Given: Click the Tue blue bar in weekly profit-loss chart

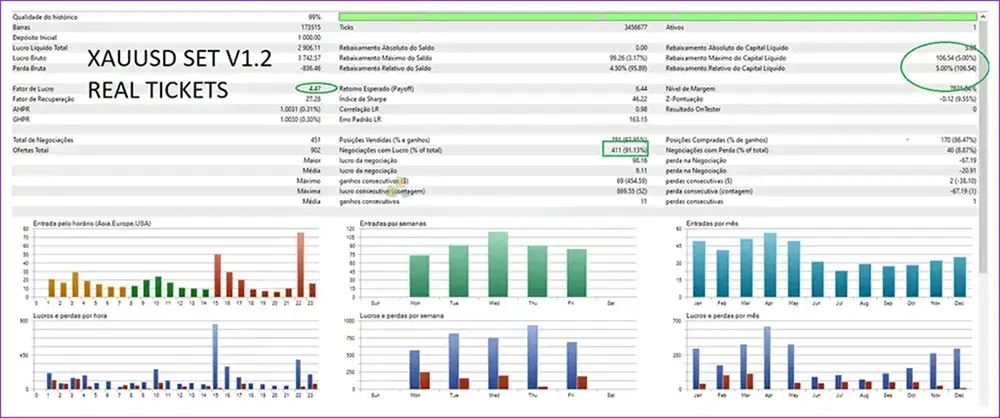Looking at the screenshot, I should point(455,361).
